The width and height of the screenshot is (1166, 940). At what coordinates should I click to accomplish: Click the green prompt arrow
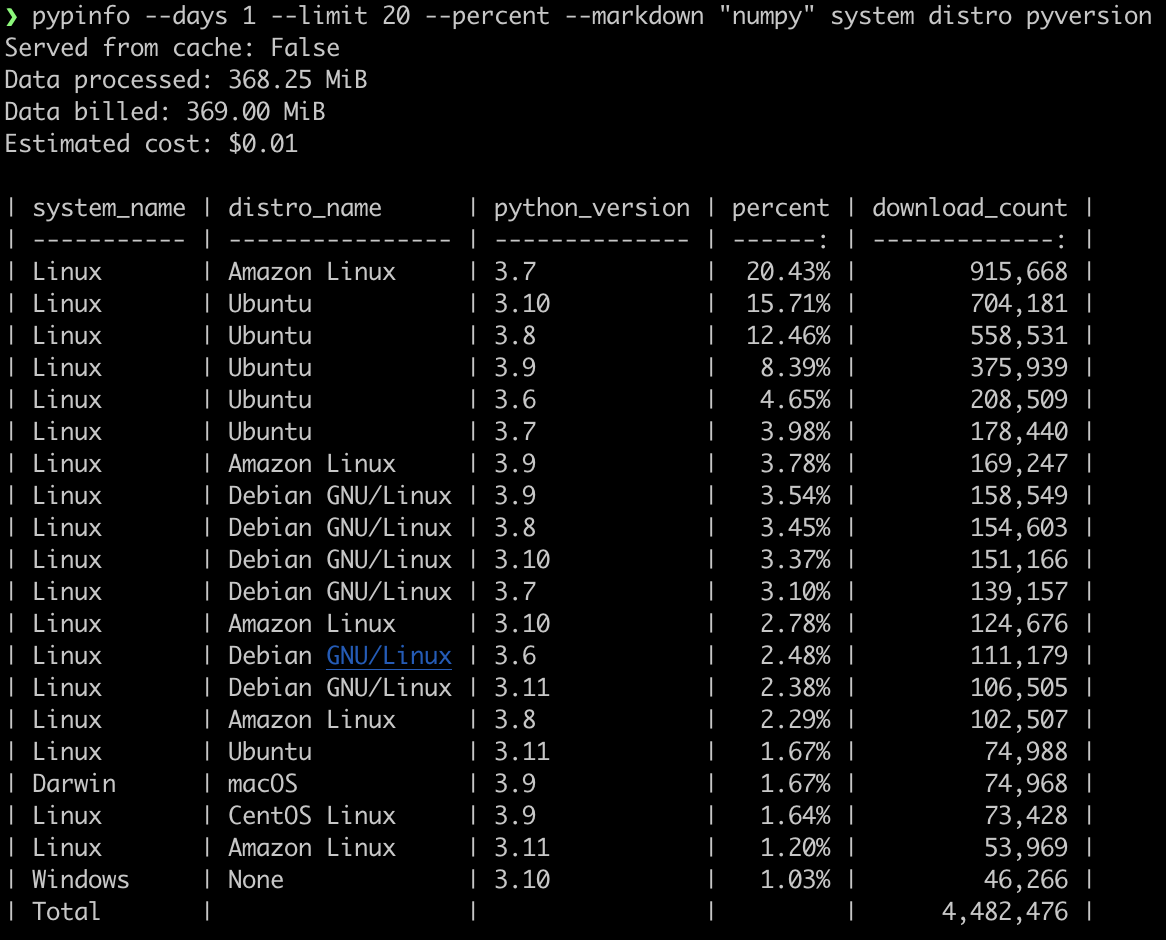(x=11, y=16)
